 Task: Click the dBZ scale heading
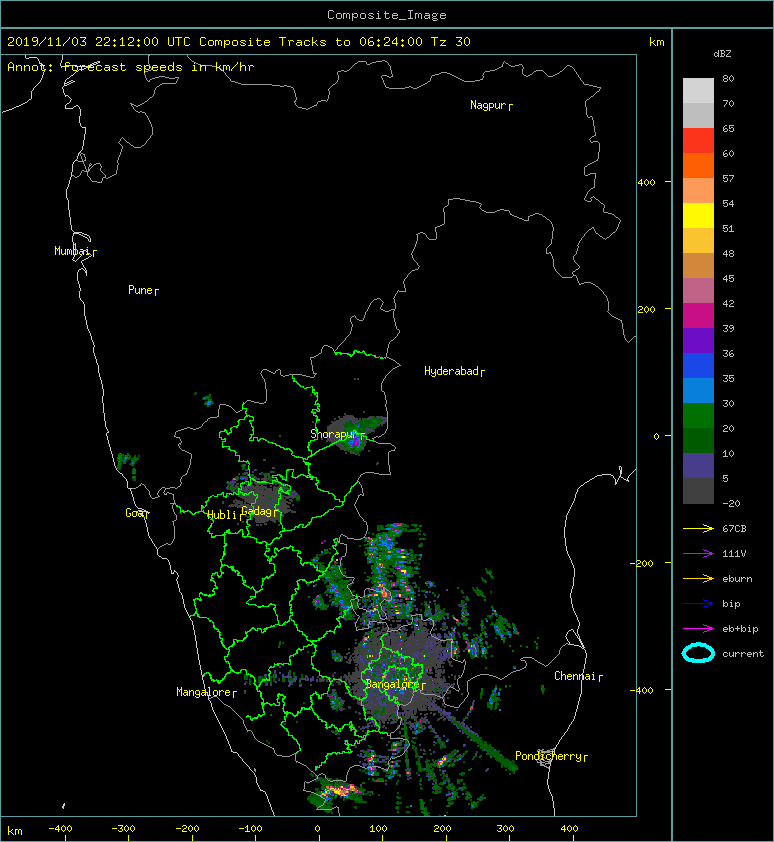coord(722,54)
